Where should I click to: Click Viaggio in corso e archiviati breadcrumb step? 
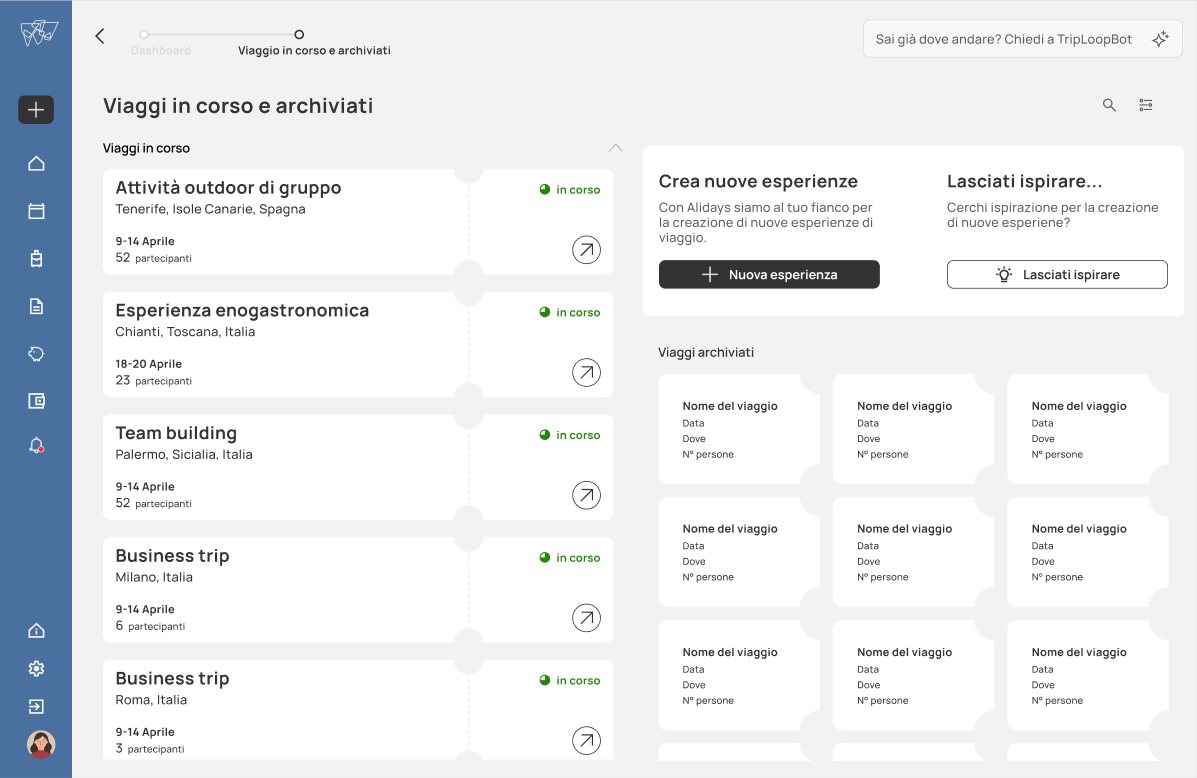click(314, 44)
